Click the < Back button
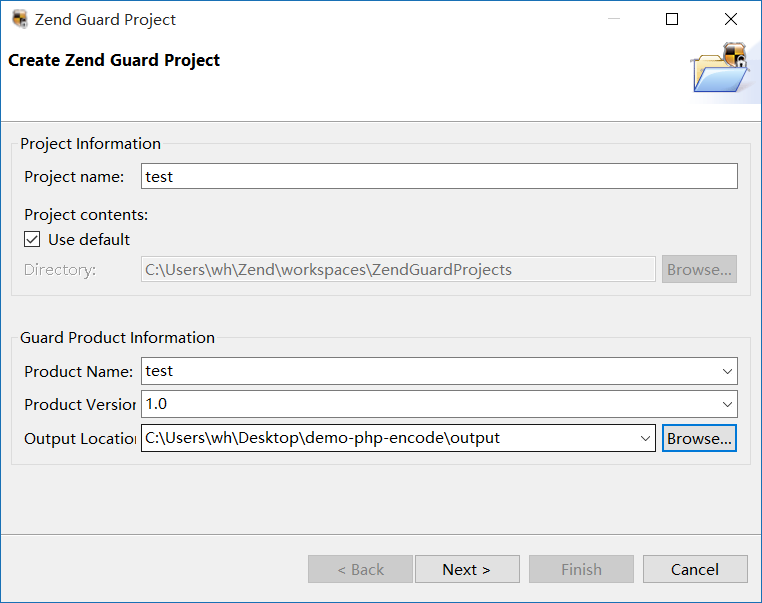762x603 pixels. point(360,570)
